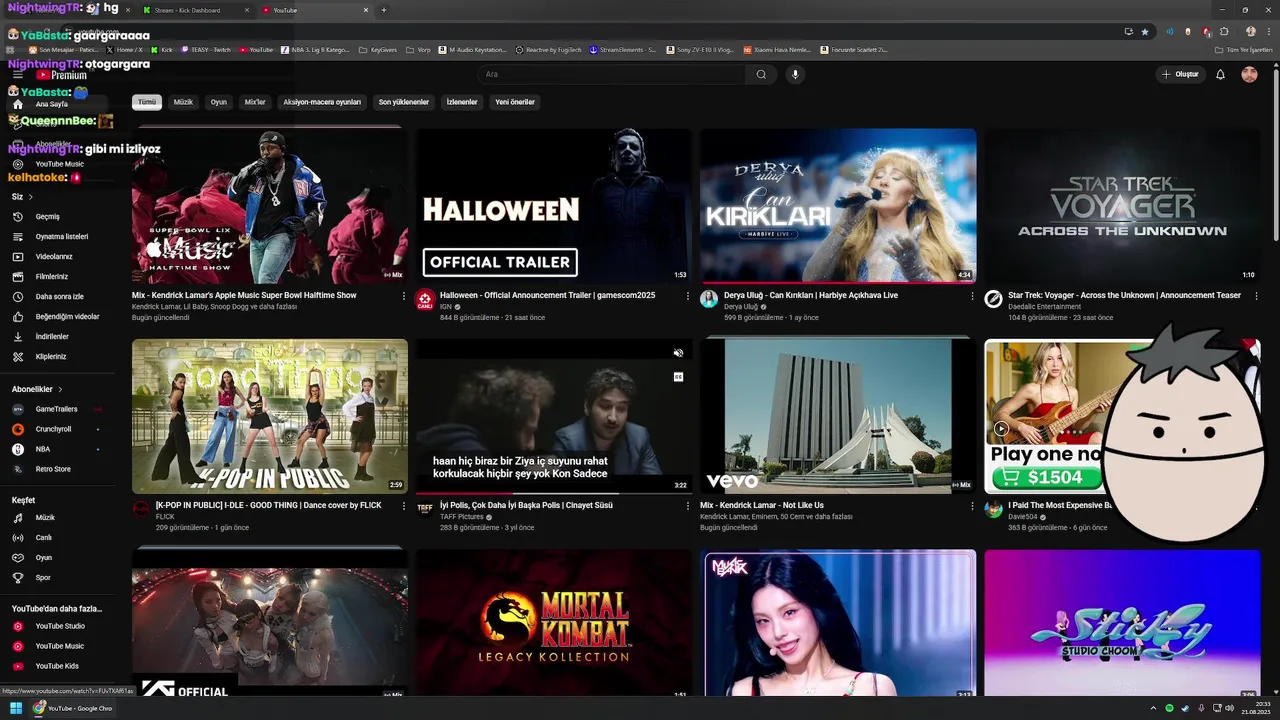Open options menu for Derya Uluğ video
This screenshot has width=1280, height=720.
point(972,296)
